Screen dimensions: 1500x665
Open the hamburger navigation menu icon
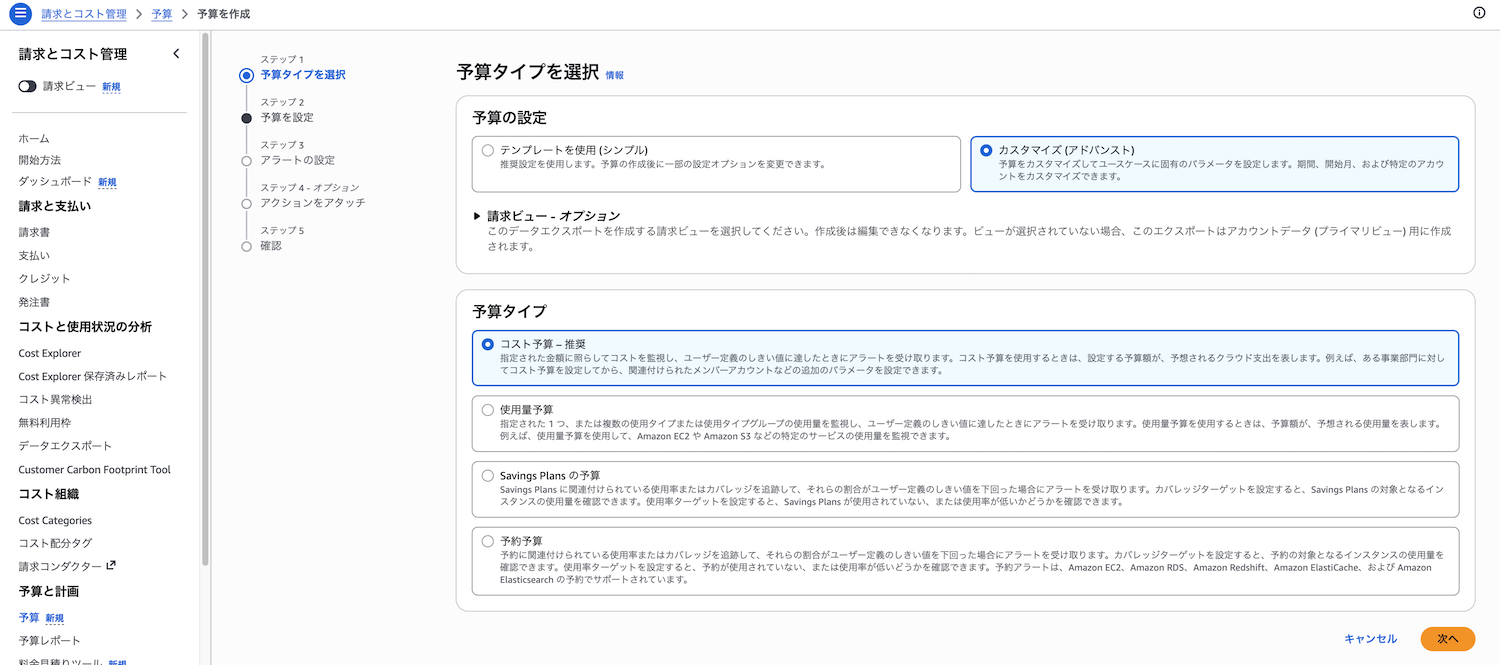coord(20,14)
